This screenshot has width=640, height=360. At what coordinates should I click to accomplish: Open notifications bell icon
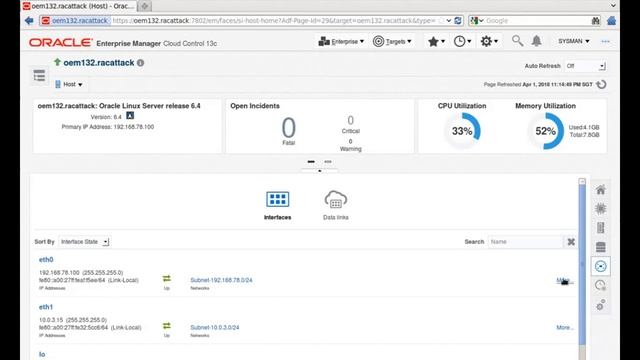[x=536, y=41]
